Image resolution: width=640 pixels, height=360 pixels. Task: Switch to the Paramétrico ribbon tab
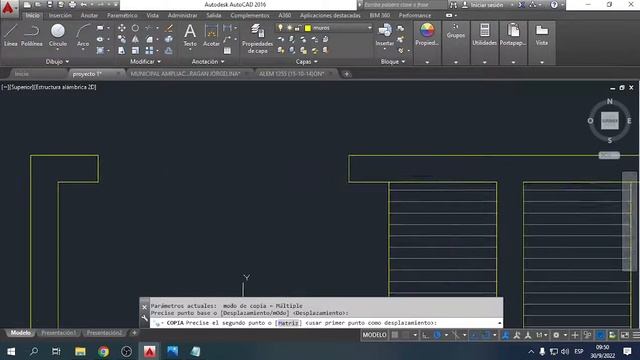click(x=122, y=16)
